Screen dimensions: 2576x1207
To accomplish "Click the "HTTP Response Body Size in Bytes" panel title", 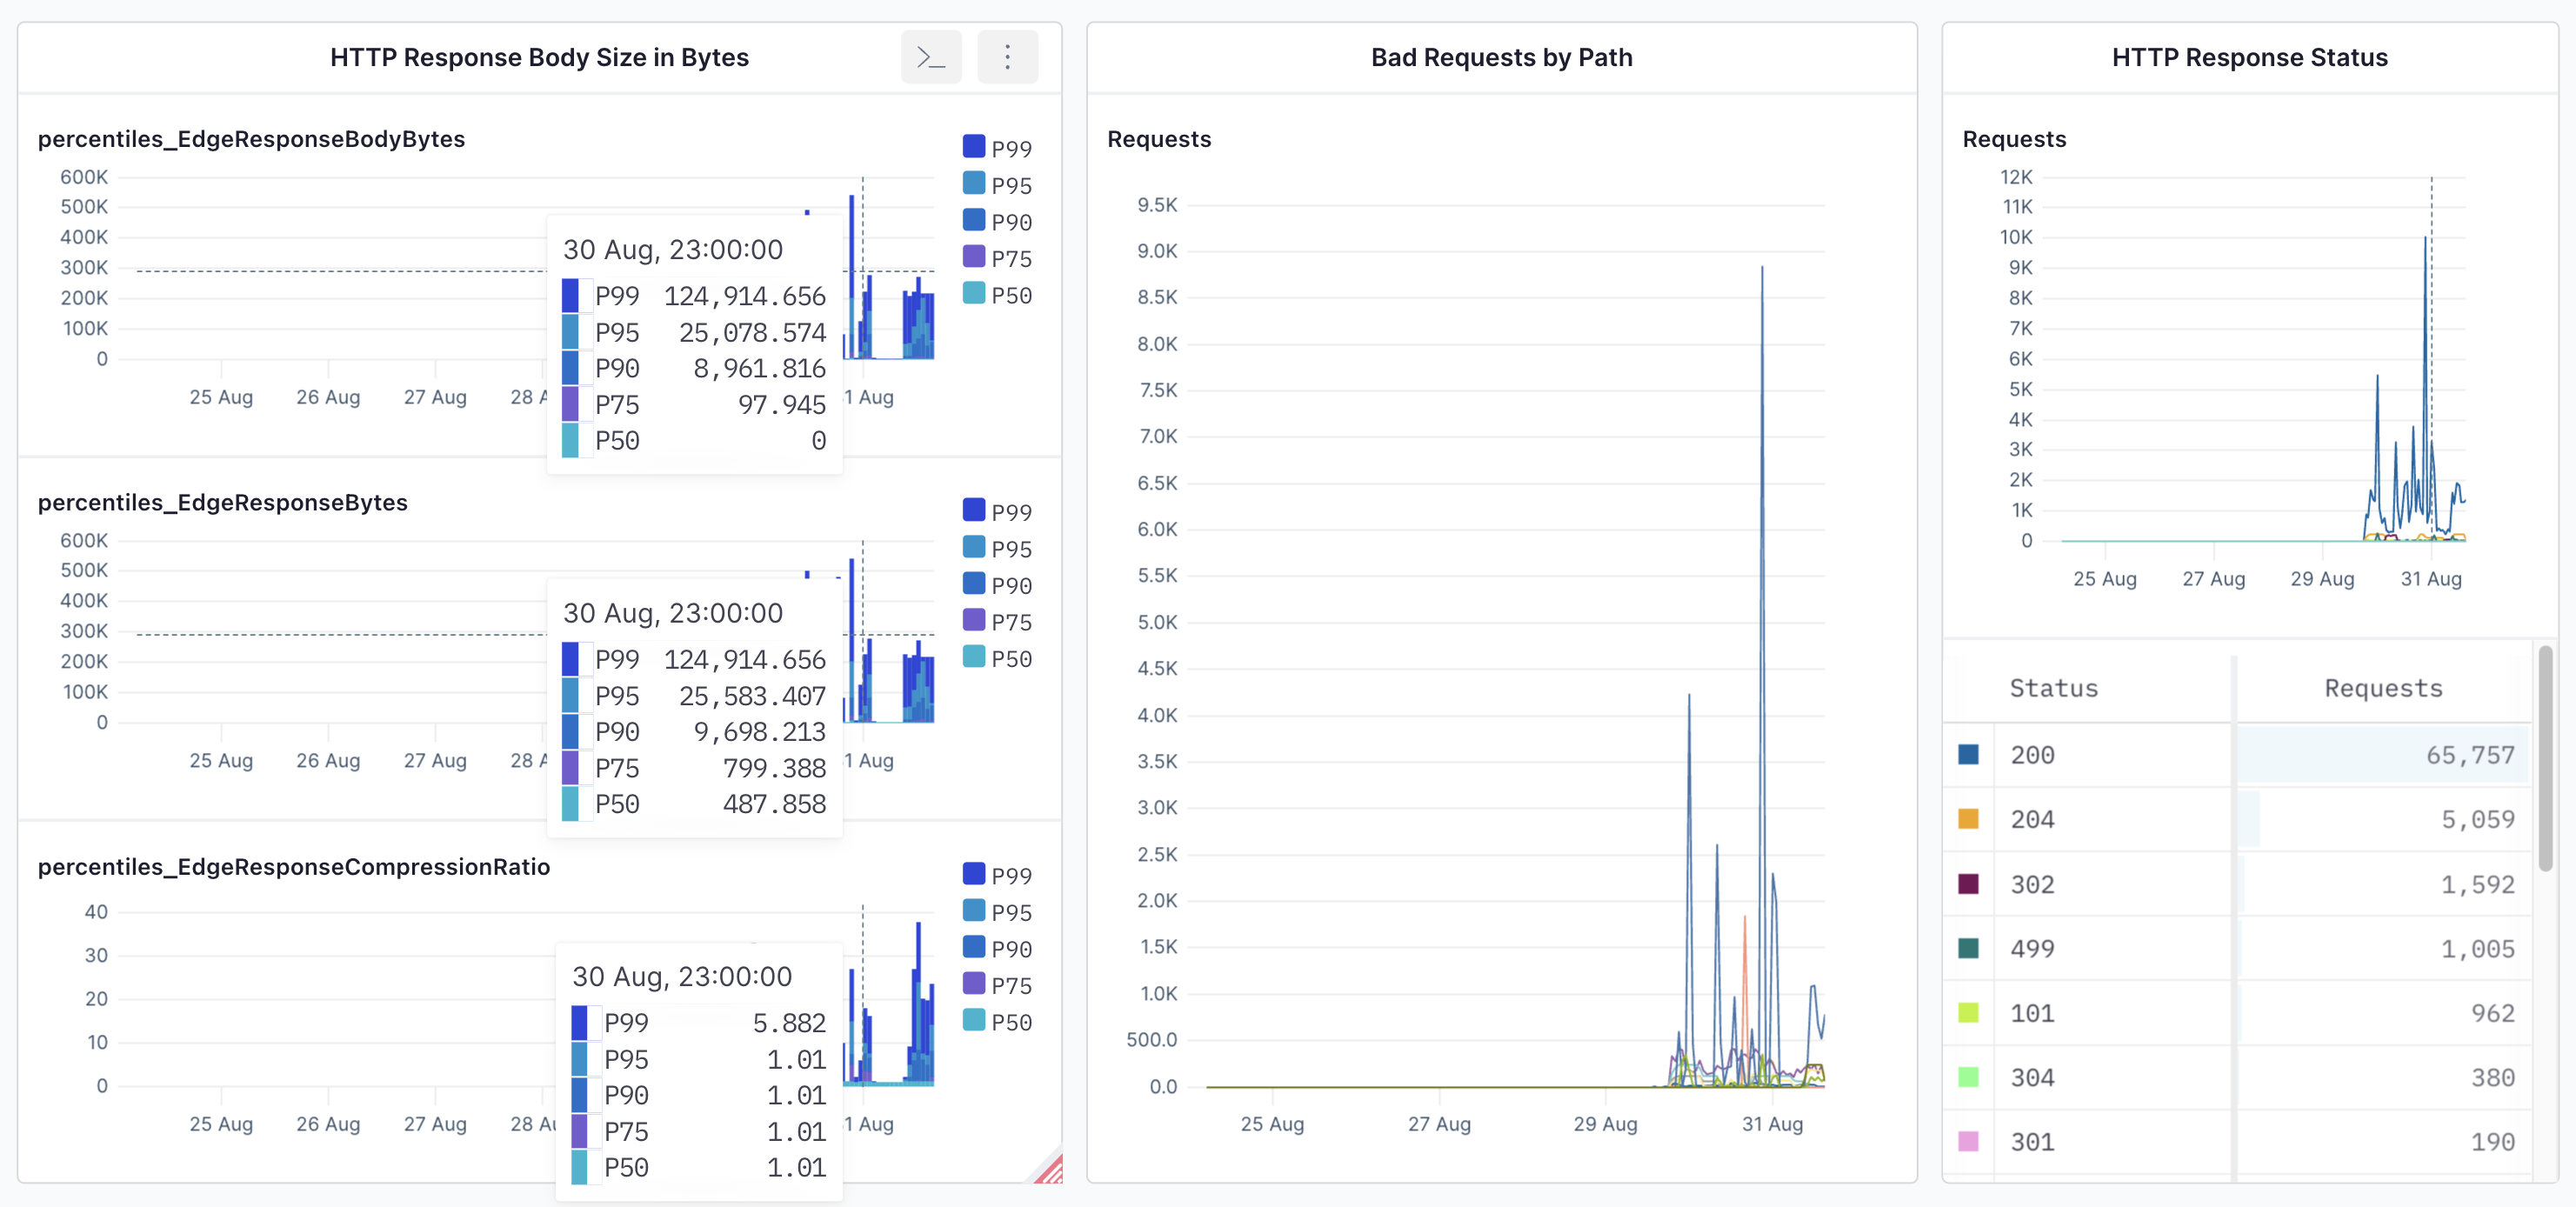I will coord(538,57).
